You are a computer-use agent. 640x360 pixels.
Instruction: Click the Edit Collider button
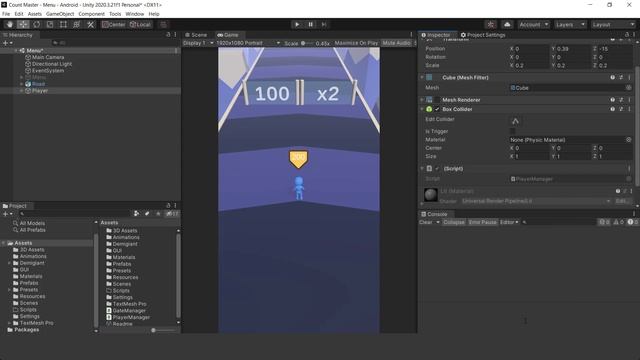tap(515, 121)
